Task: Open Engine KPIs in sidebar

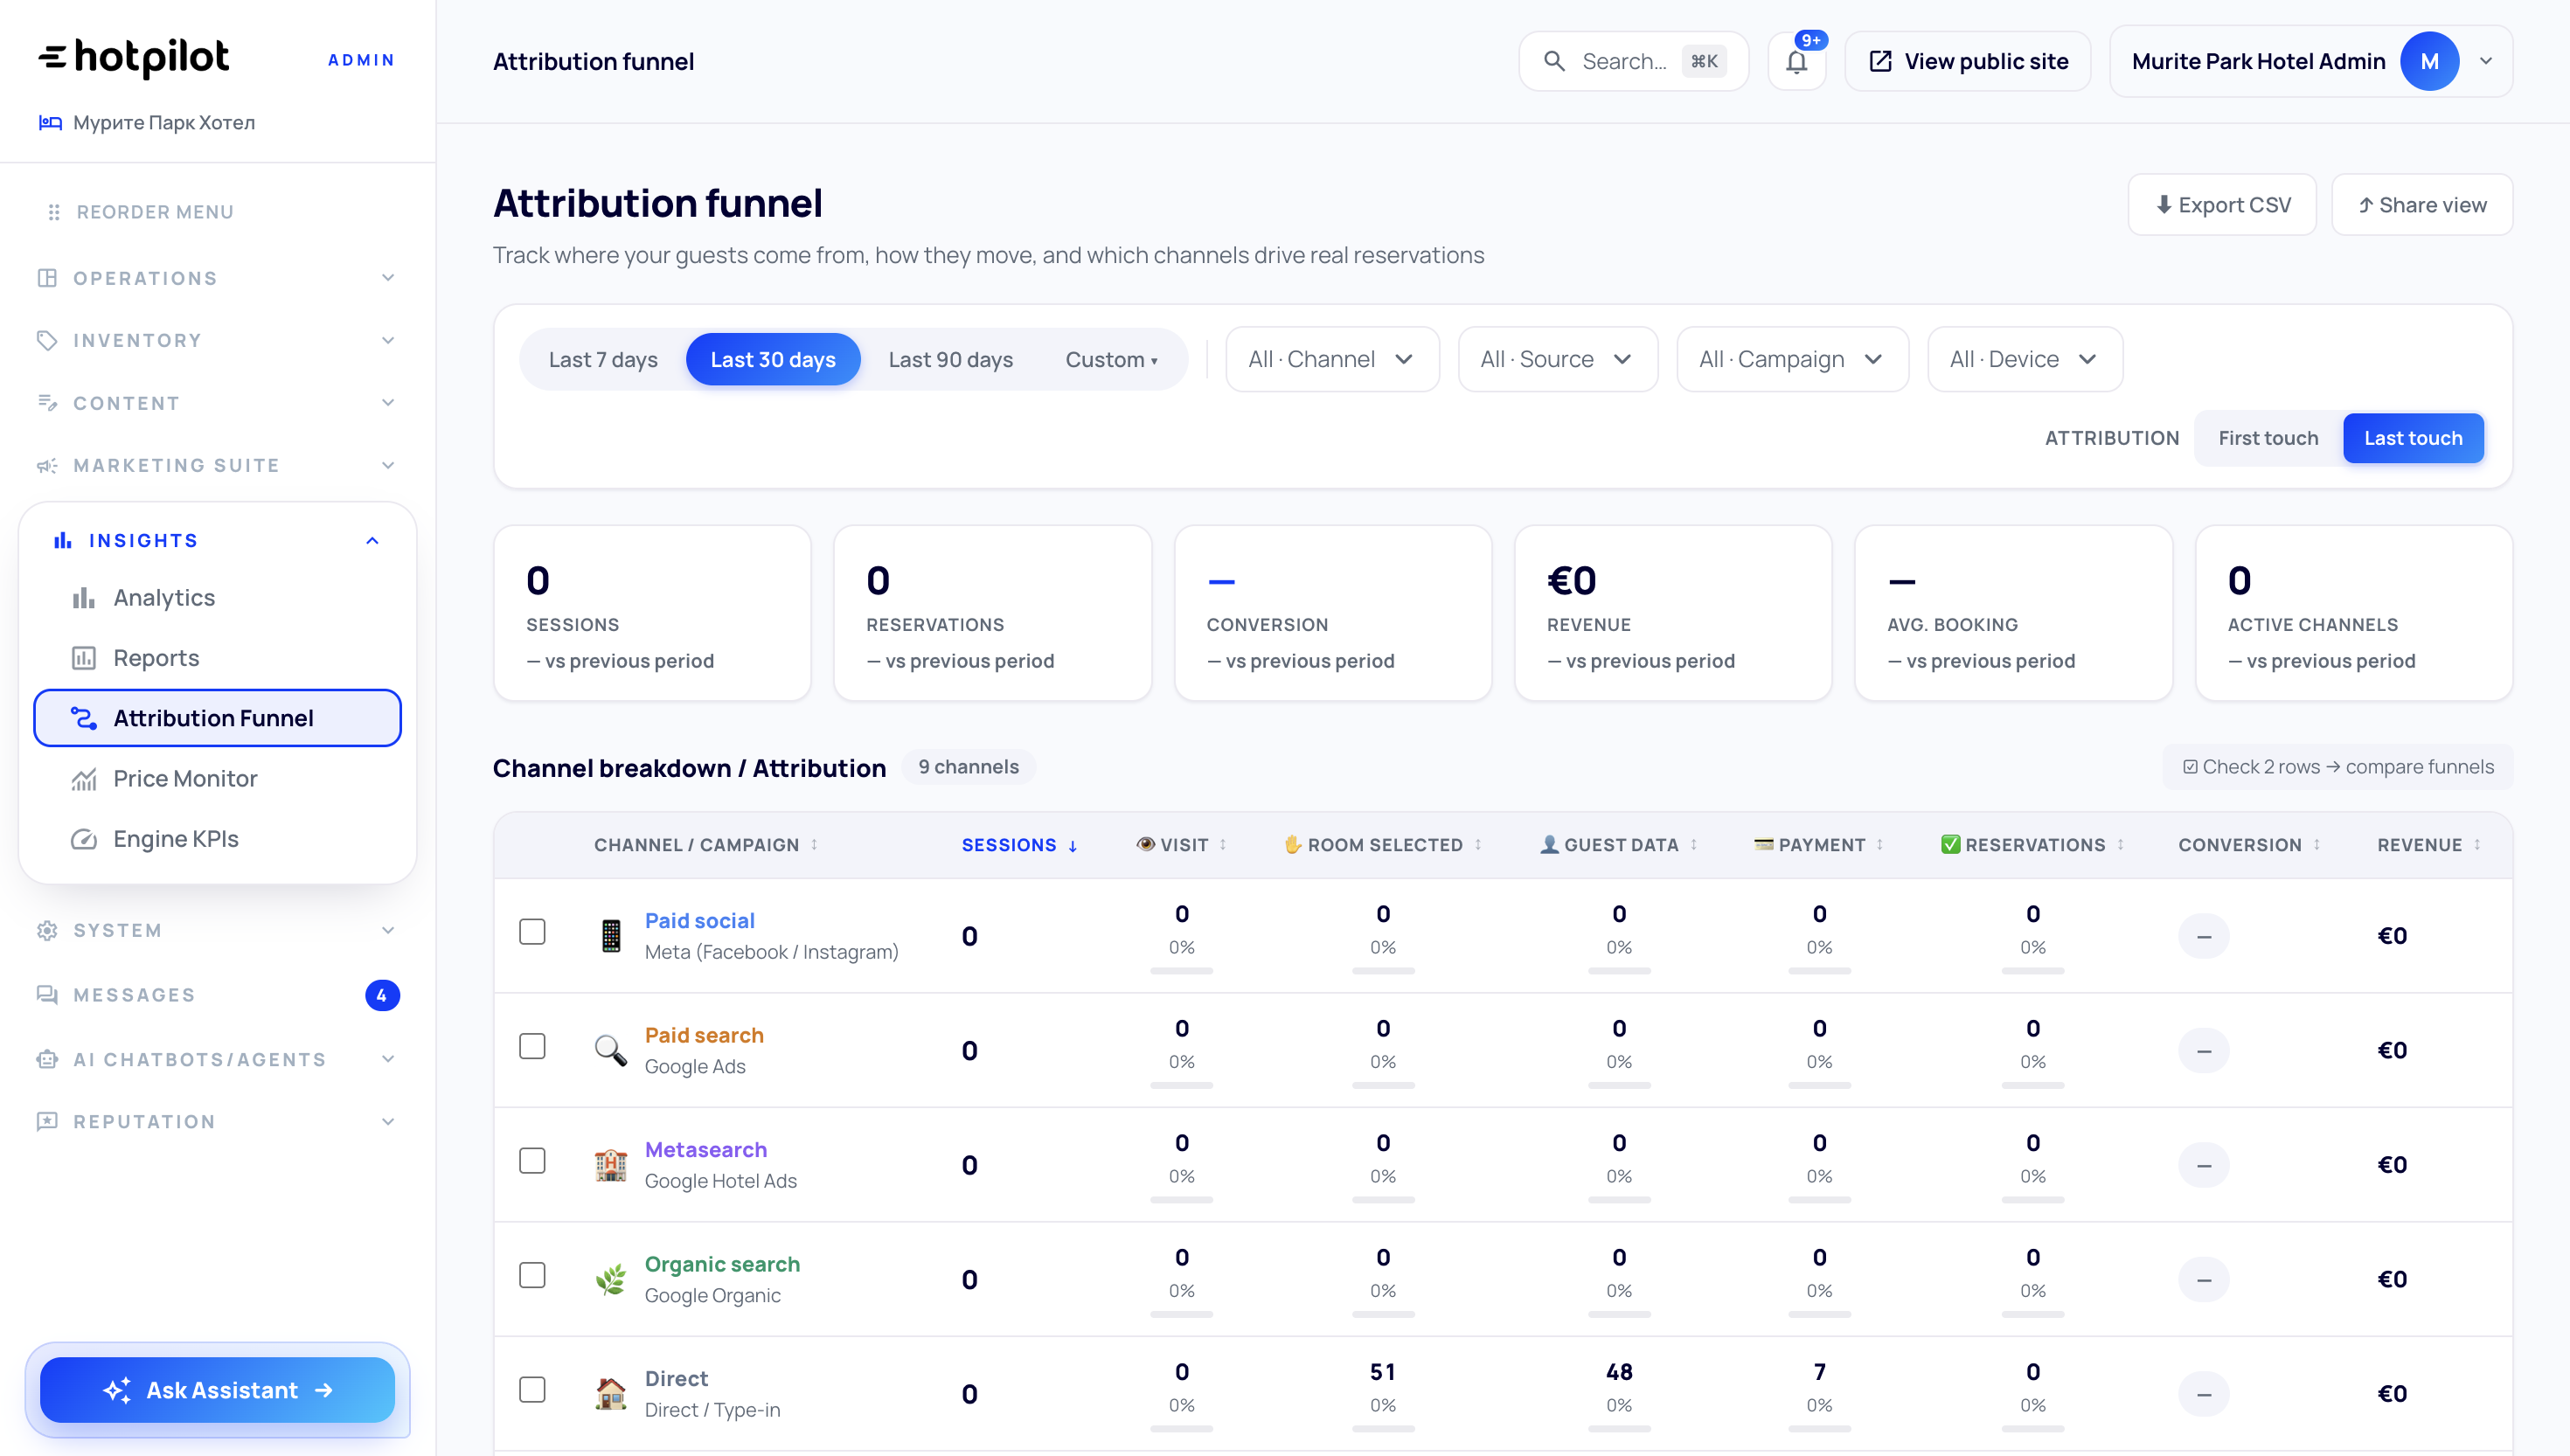Action: pyautogui.click(x=217, y=839)
